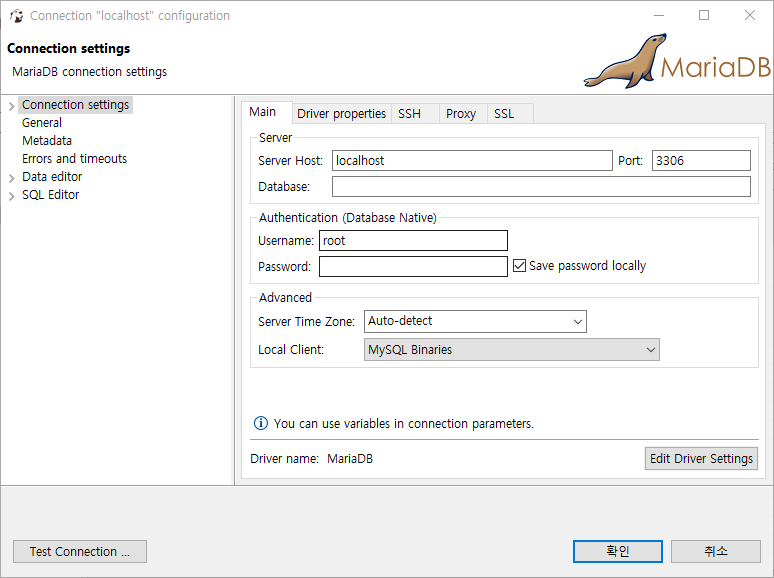
Task: Select SQL Editor in the tree
Action: tap(51, 194)
